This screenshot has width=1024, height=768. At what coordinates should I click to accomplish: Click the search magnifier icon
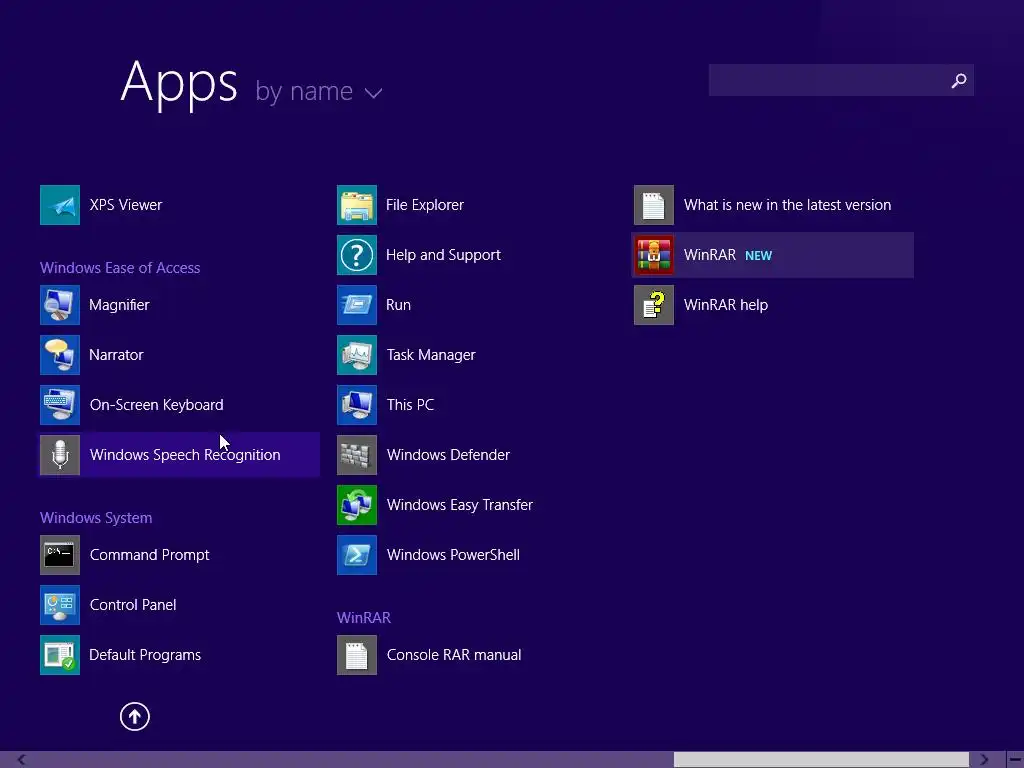(x=959, y=80)
